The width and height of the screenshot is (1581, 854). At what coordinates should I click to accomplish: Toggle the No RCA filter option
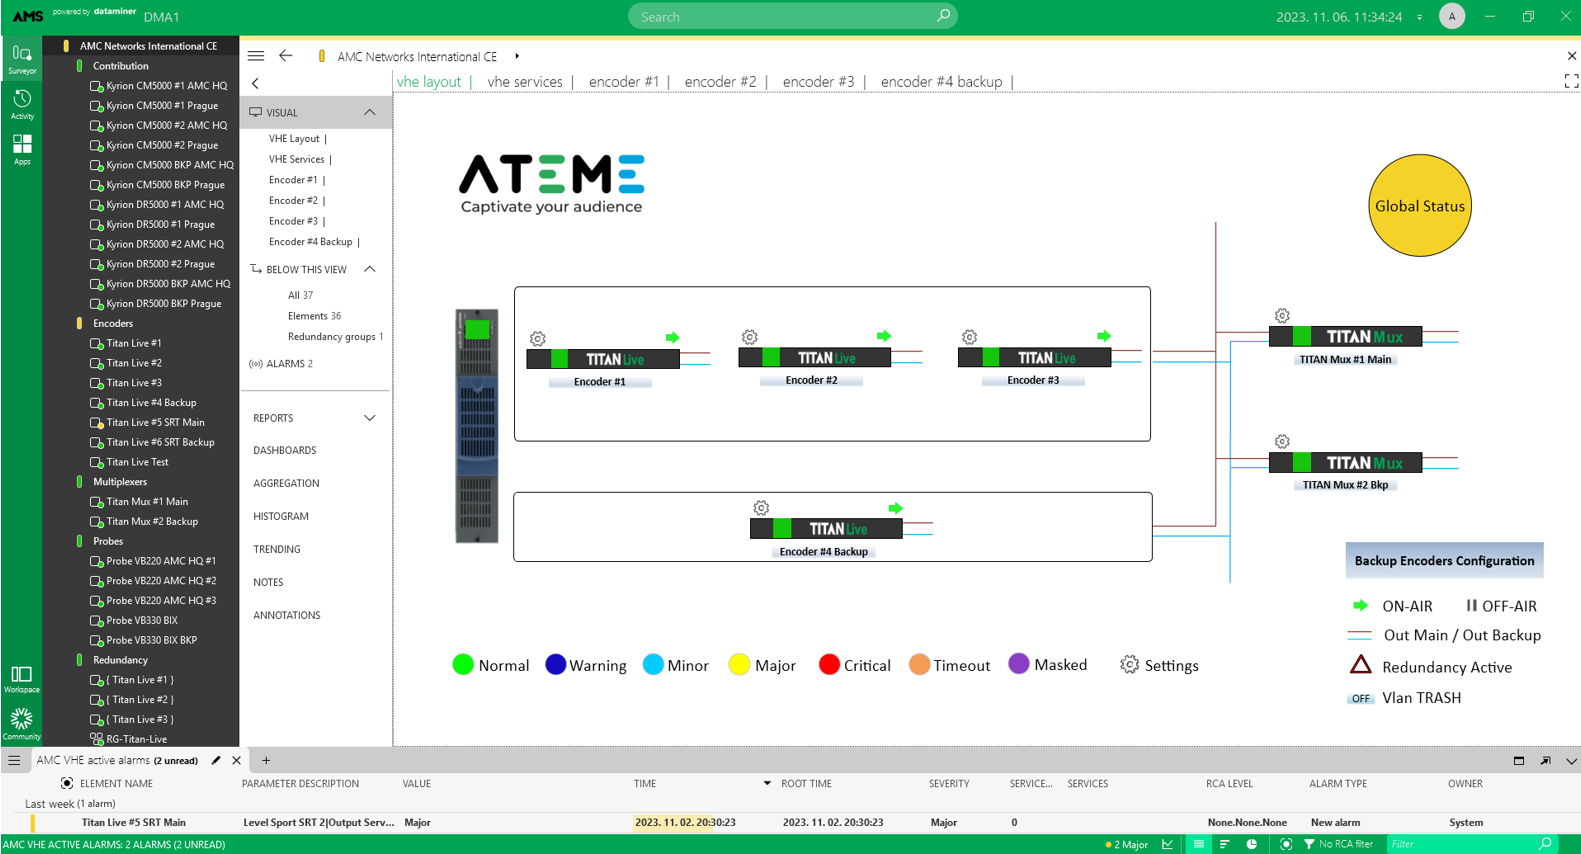pyautogui.click(x=1338, y=844)
